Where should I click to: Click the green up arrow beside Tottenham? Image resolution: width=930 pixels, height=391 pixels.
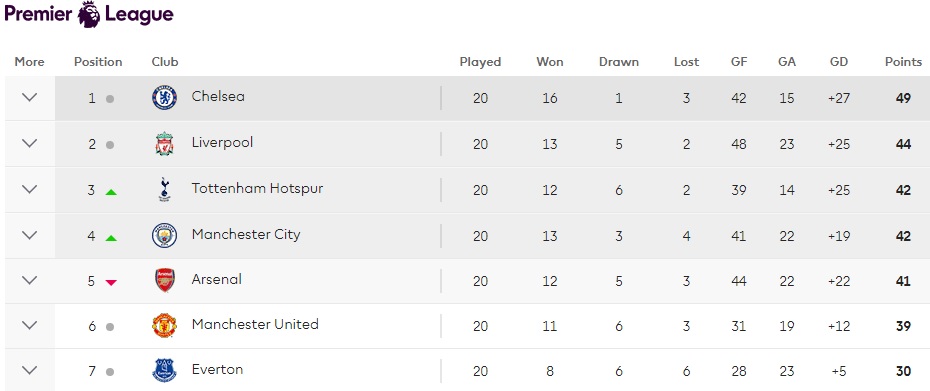coord(111,192)
